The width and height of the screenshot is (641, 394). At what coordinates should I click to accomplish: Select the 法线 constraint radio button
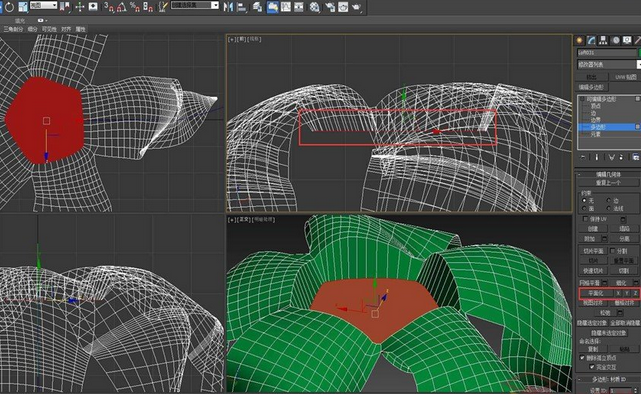click(609, 208)
